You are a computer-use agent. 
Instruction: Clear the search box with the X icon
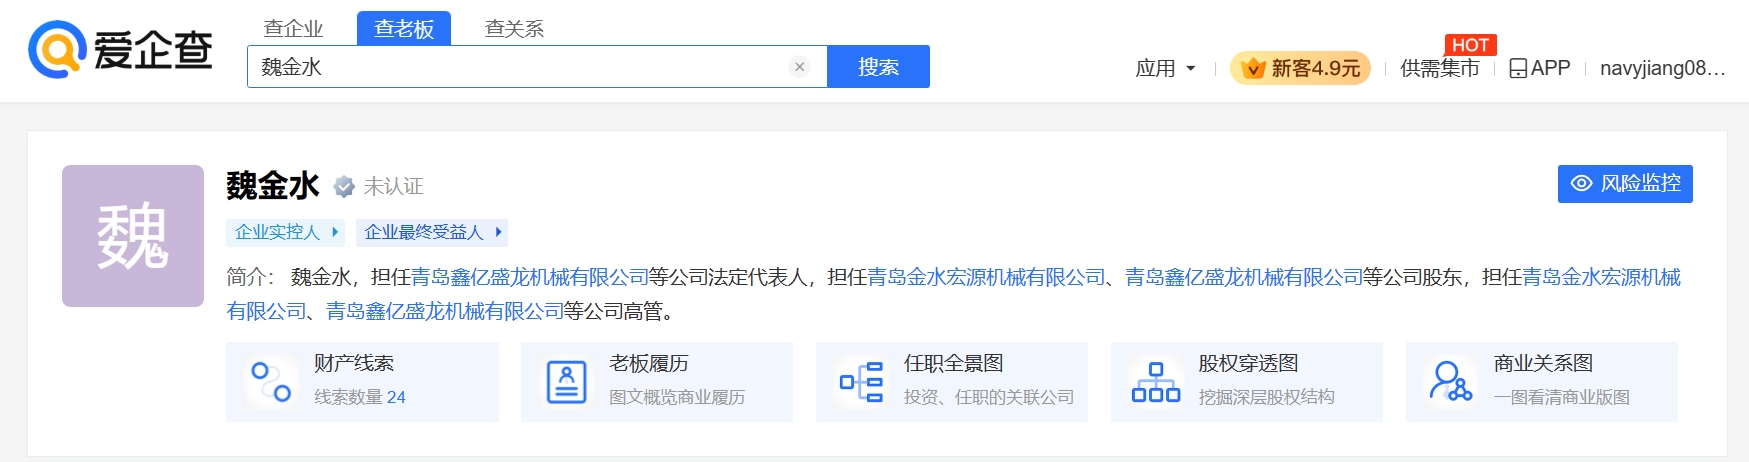pos(799,67)
